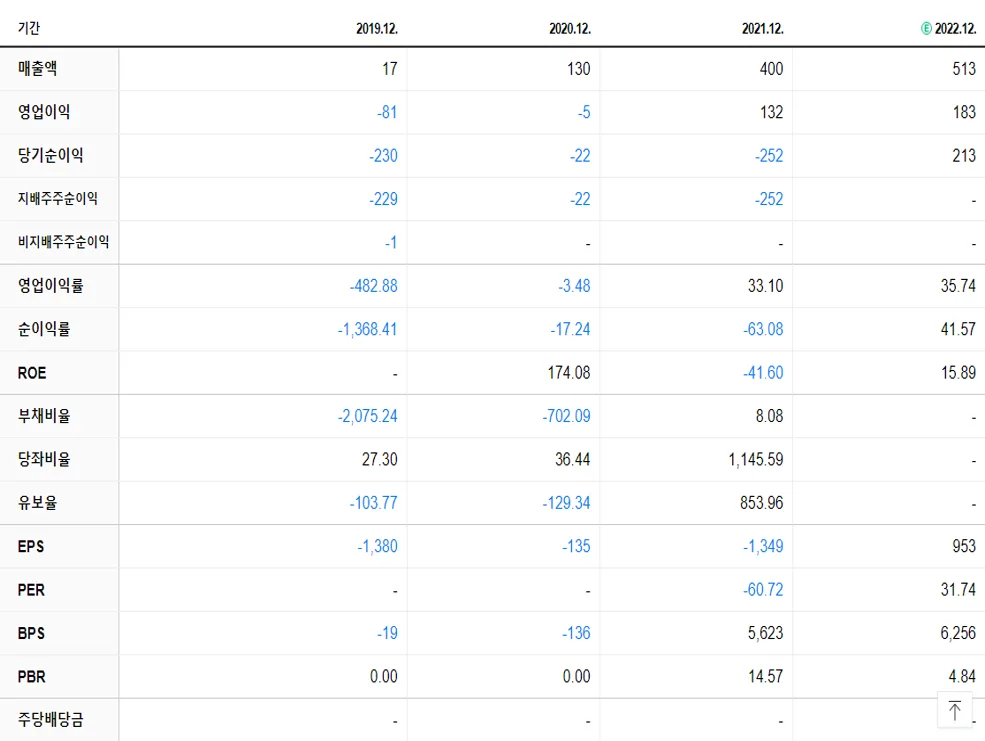Click the EPS row label
Screen dimensions: 985x741
click(31, 546)
